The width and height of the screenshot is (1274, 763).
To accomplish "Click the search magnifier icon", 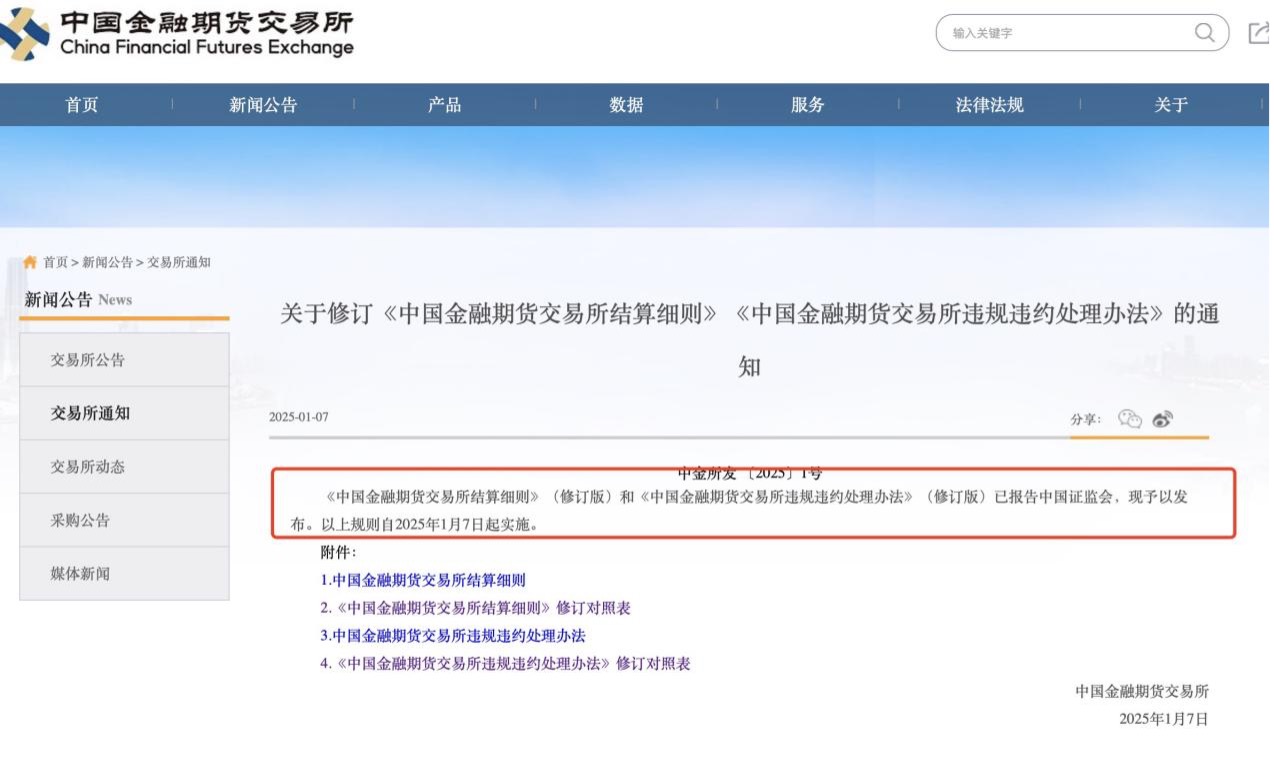I will pyautogui.click(x=1204, y=33).
